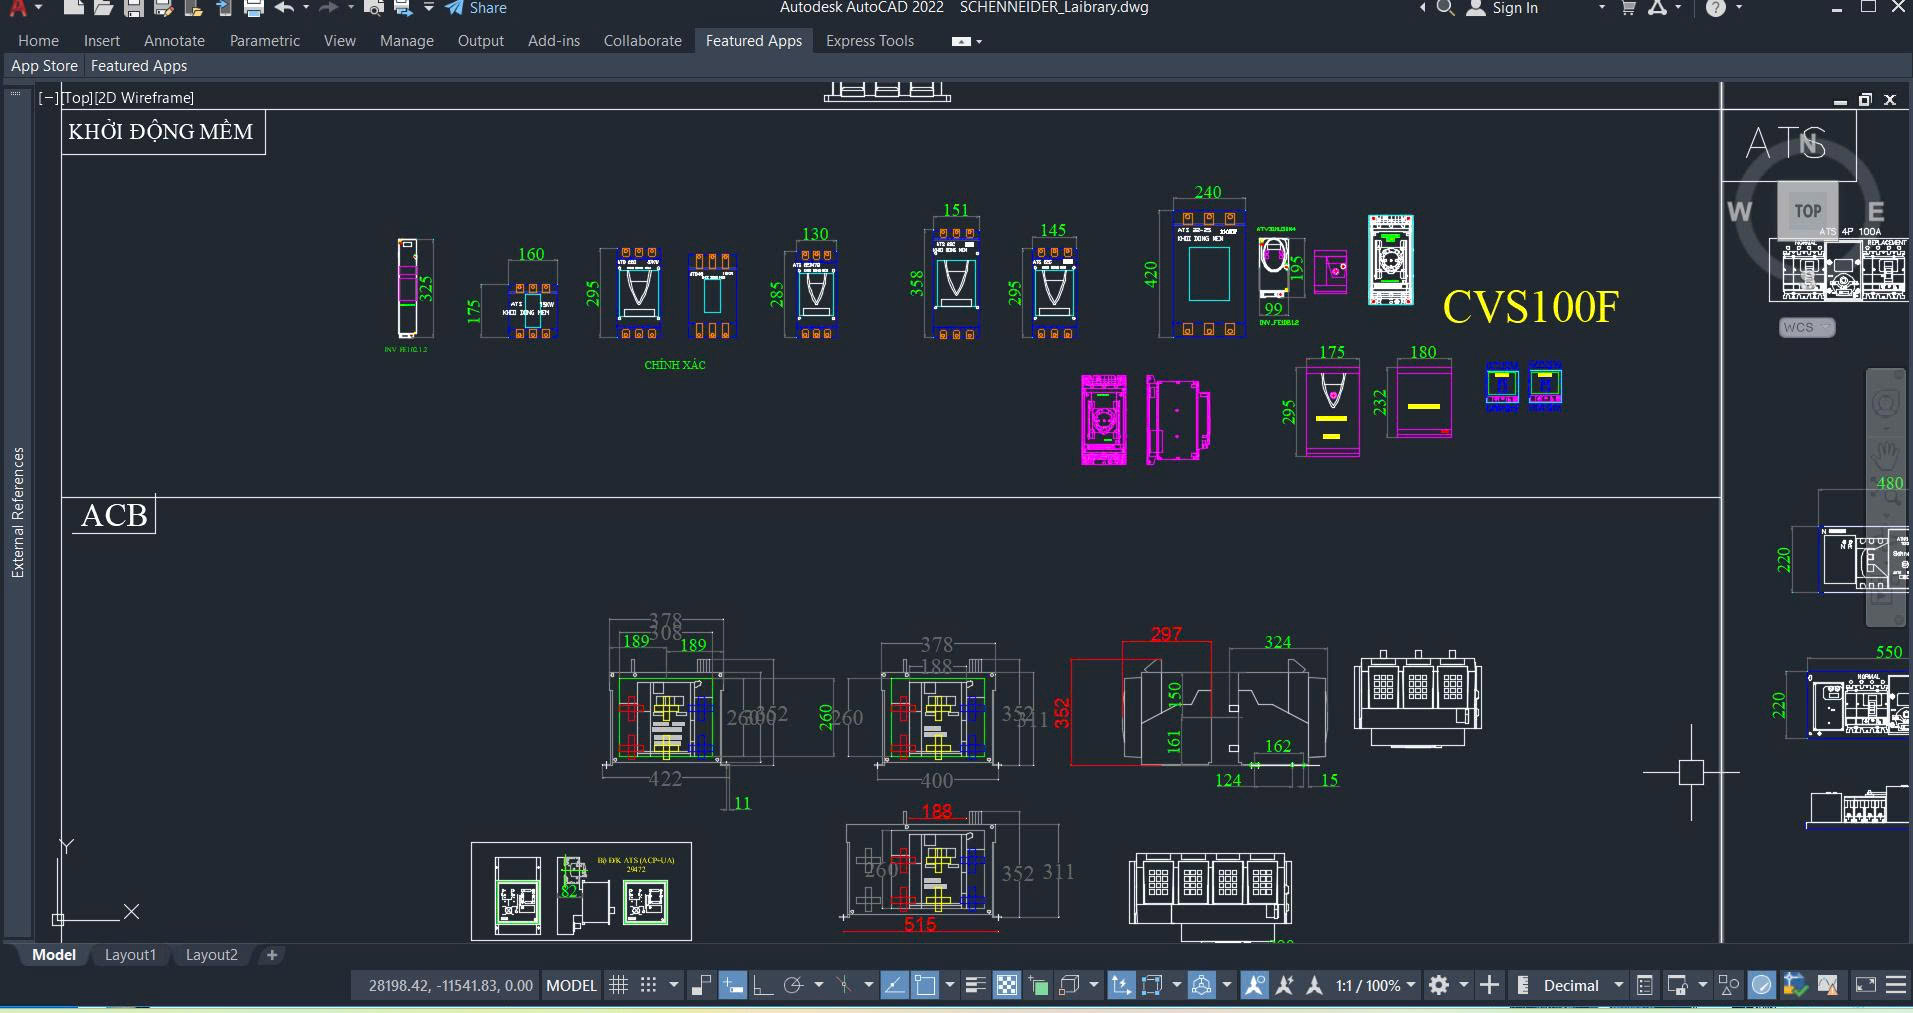Image resolution: width=1913 pixels, height=1013 pixels.
Task: Toggle Dynamic Input in the status bar
Action: click(733, 985)
